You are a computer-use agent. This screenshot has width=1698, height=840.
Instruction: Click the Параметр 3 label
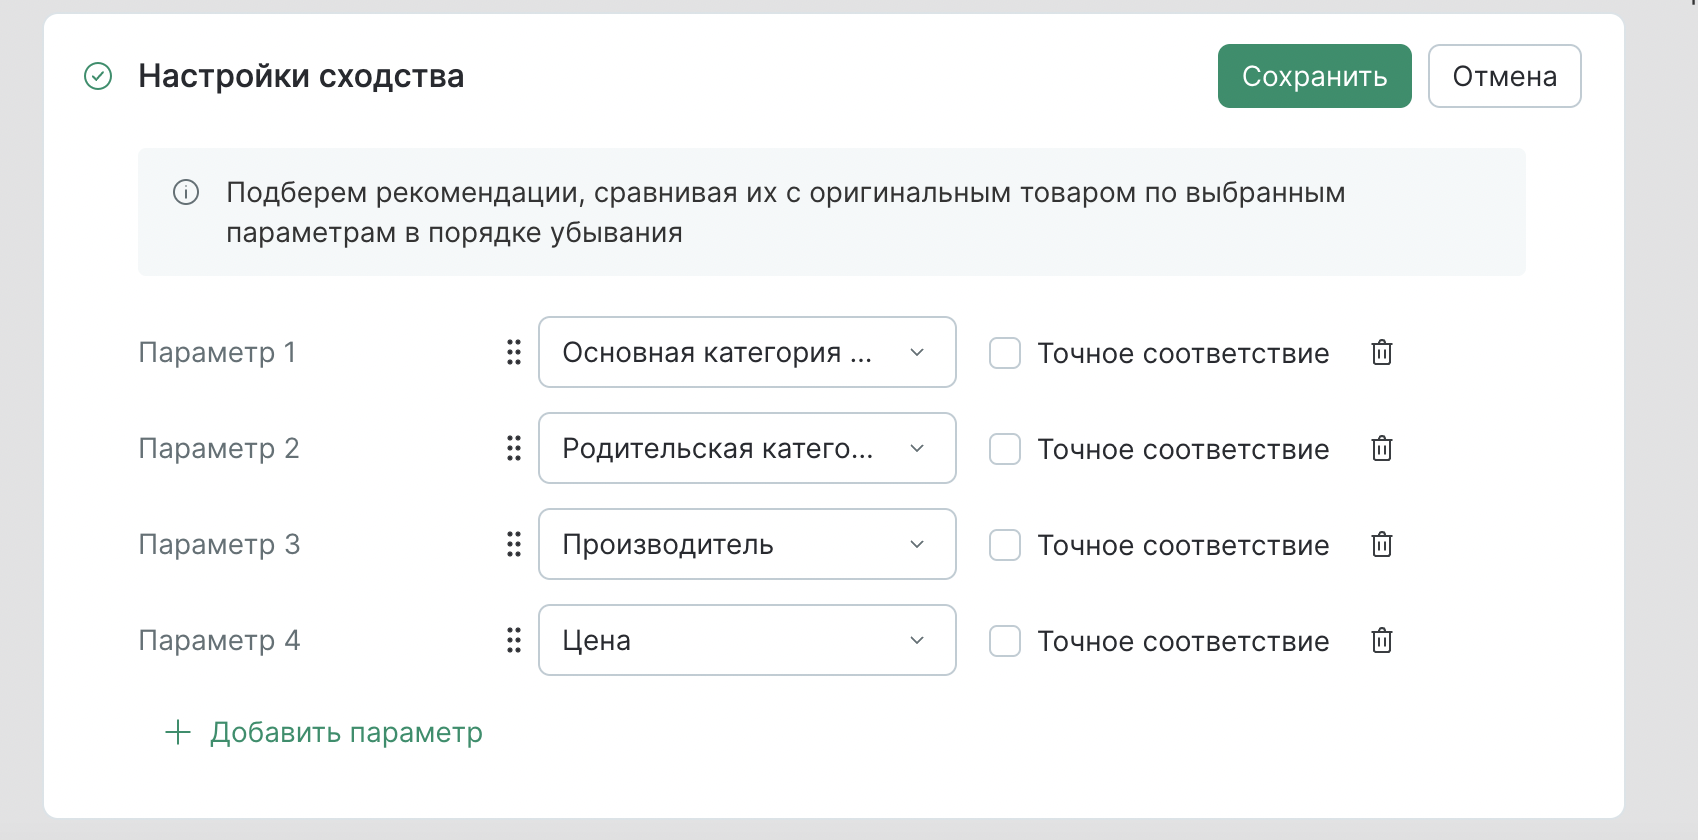tap(219, 544)
